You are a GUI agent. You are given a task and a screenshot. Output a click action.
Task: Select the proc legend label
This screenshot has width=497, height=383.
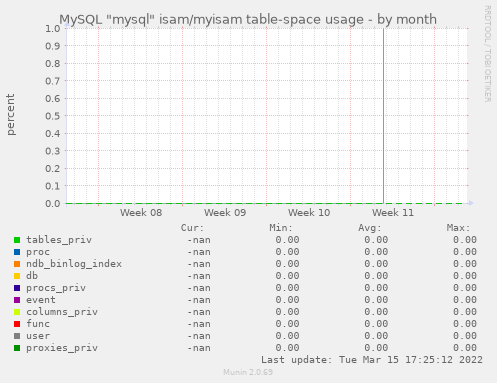pos(38,252)
